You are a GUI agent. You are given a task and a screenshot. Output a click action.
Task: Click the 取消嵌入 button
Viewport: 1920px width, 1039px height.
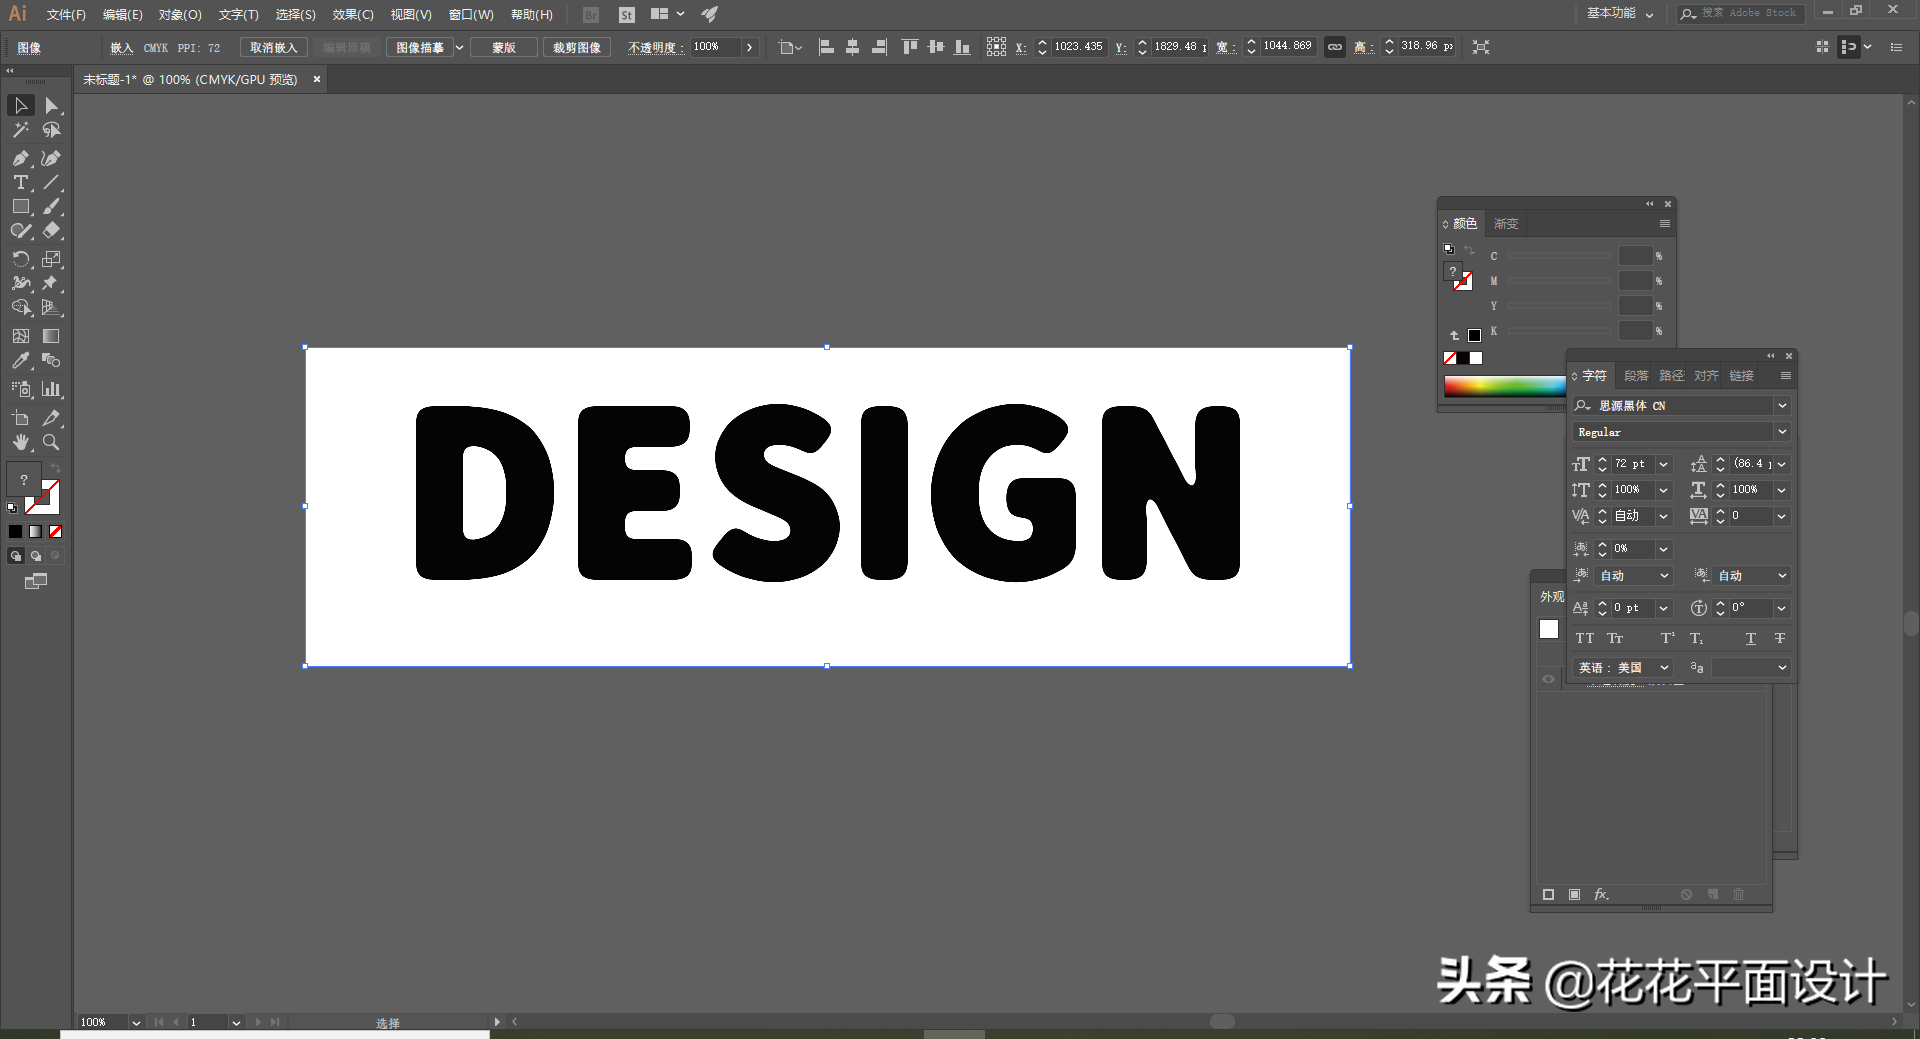coord(273,47)
